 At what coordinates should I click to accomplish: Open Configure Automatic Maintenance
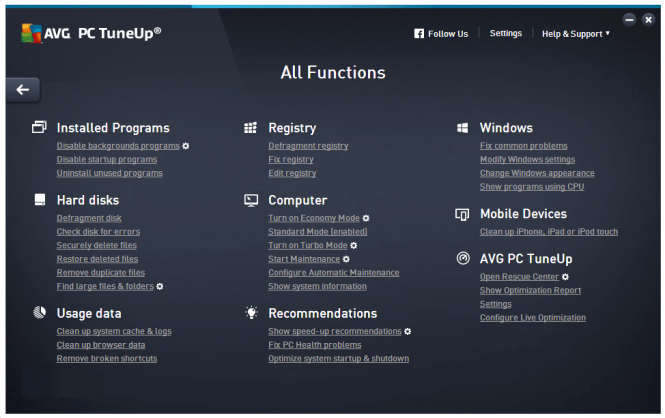coord(334,272)
